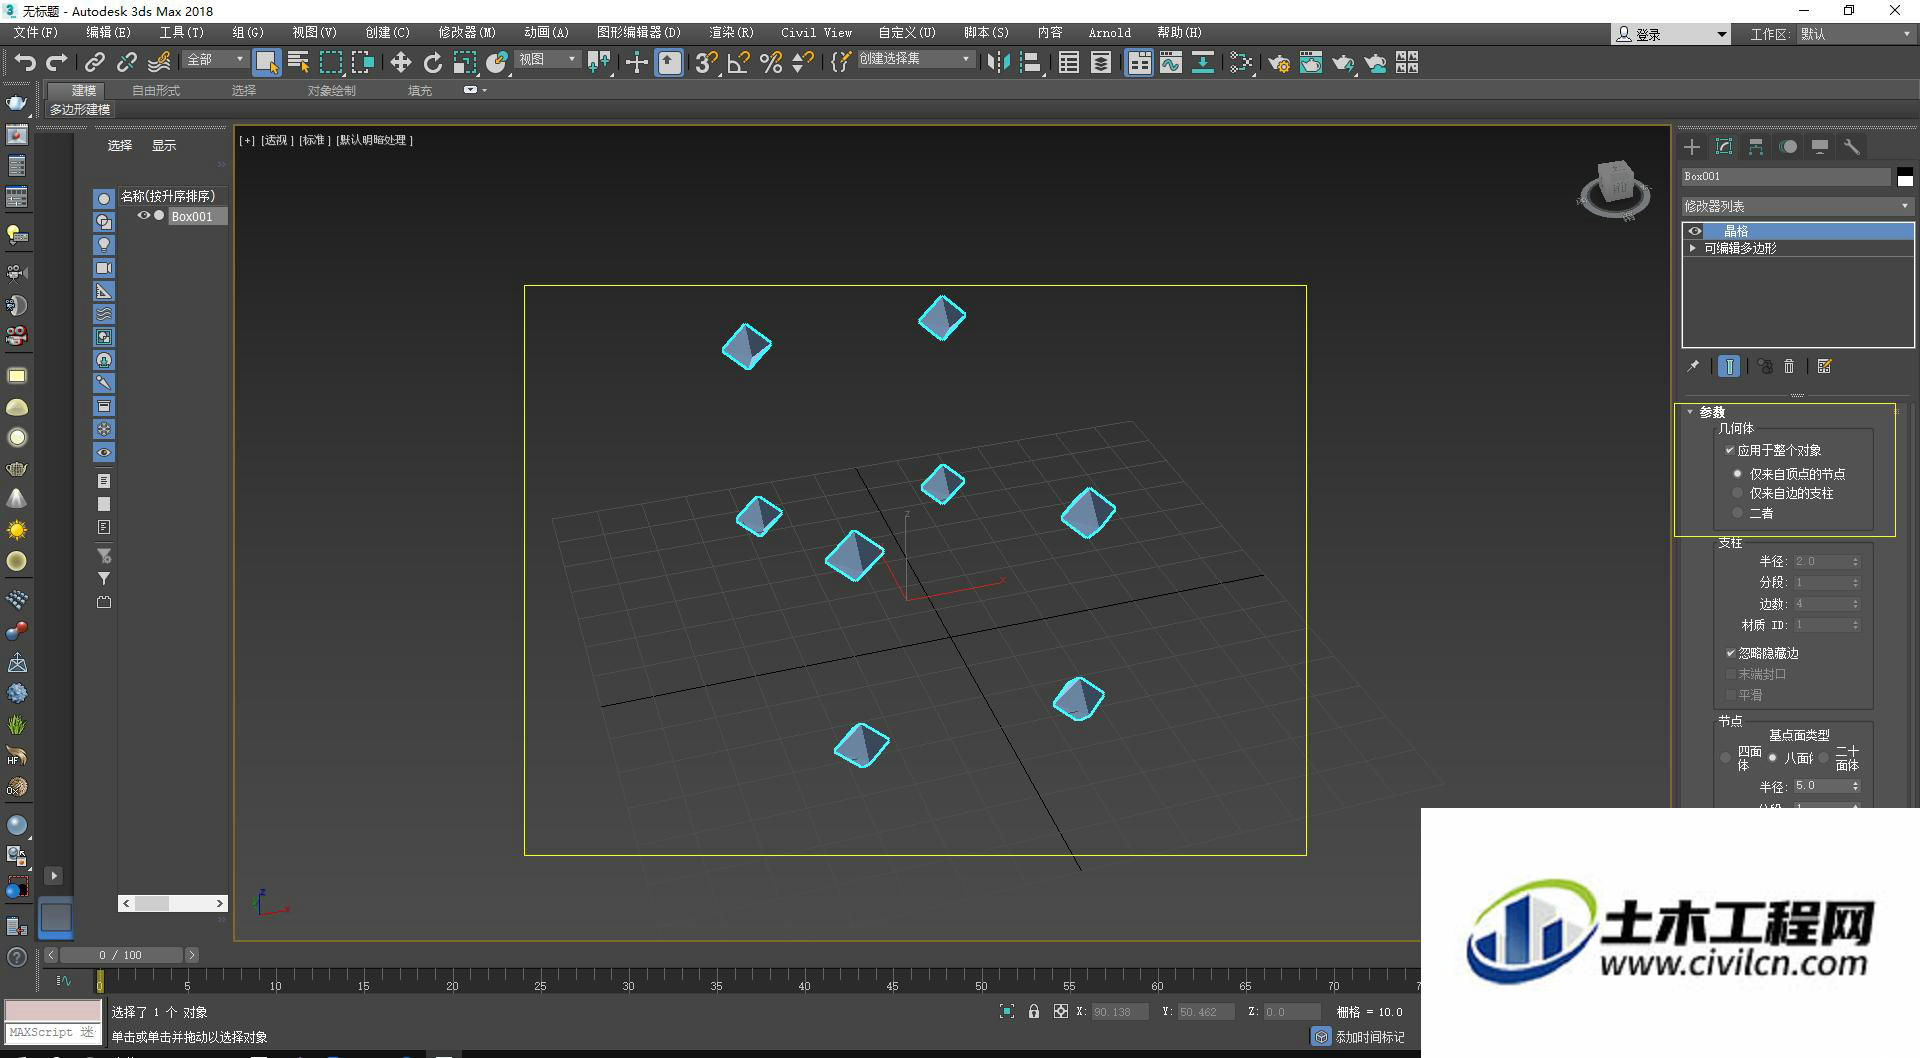
Task: Pick the Rectangular Selection Region tool
Action: tap(330, 62)
